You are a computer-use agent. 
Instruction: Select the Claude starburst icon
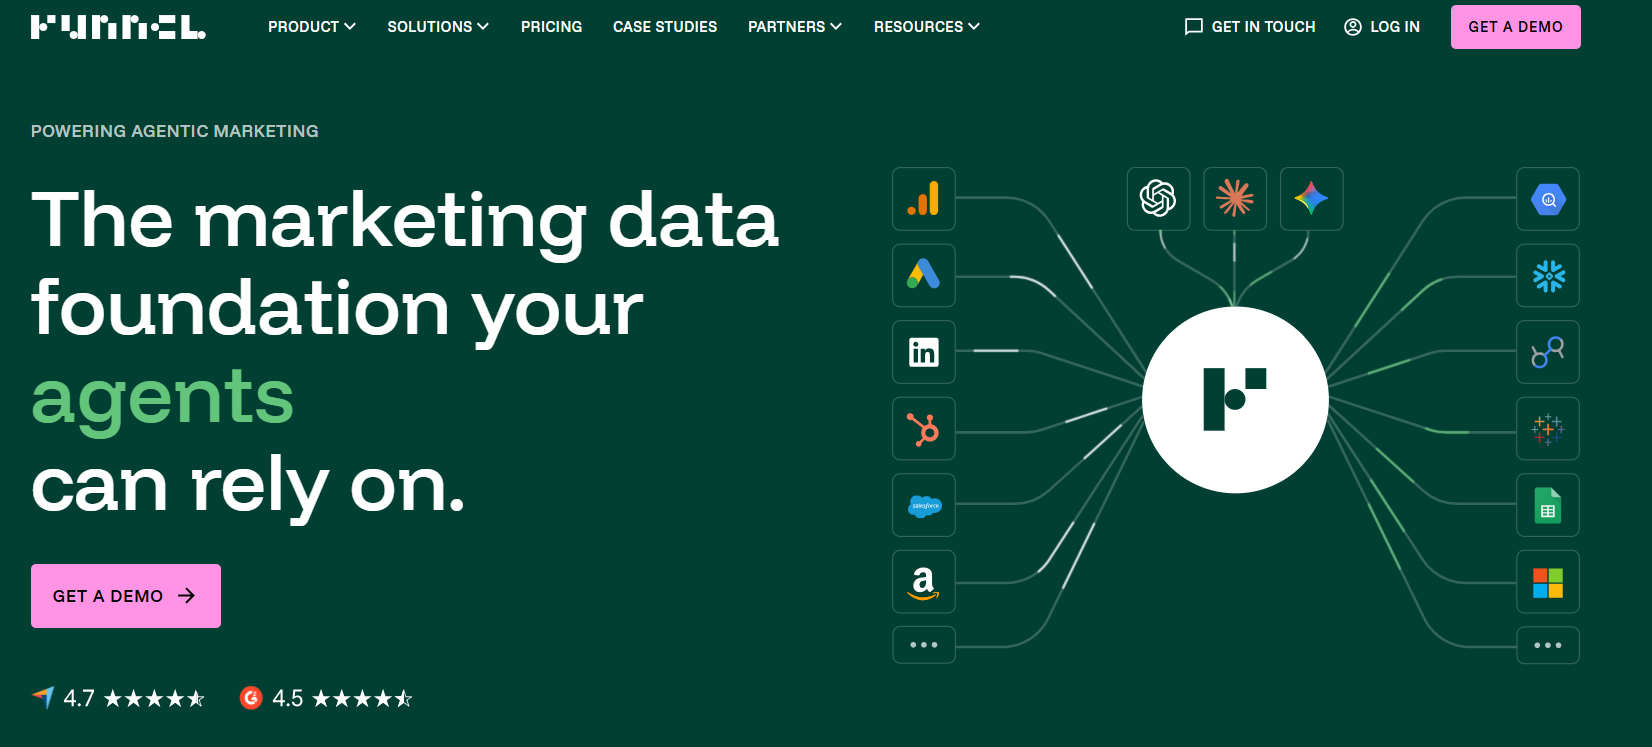point(1235,199)
